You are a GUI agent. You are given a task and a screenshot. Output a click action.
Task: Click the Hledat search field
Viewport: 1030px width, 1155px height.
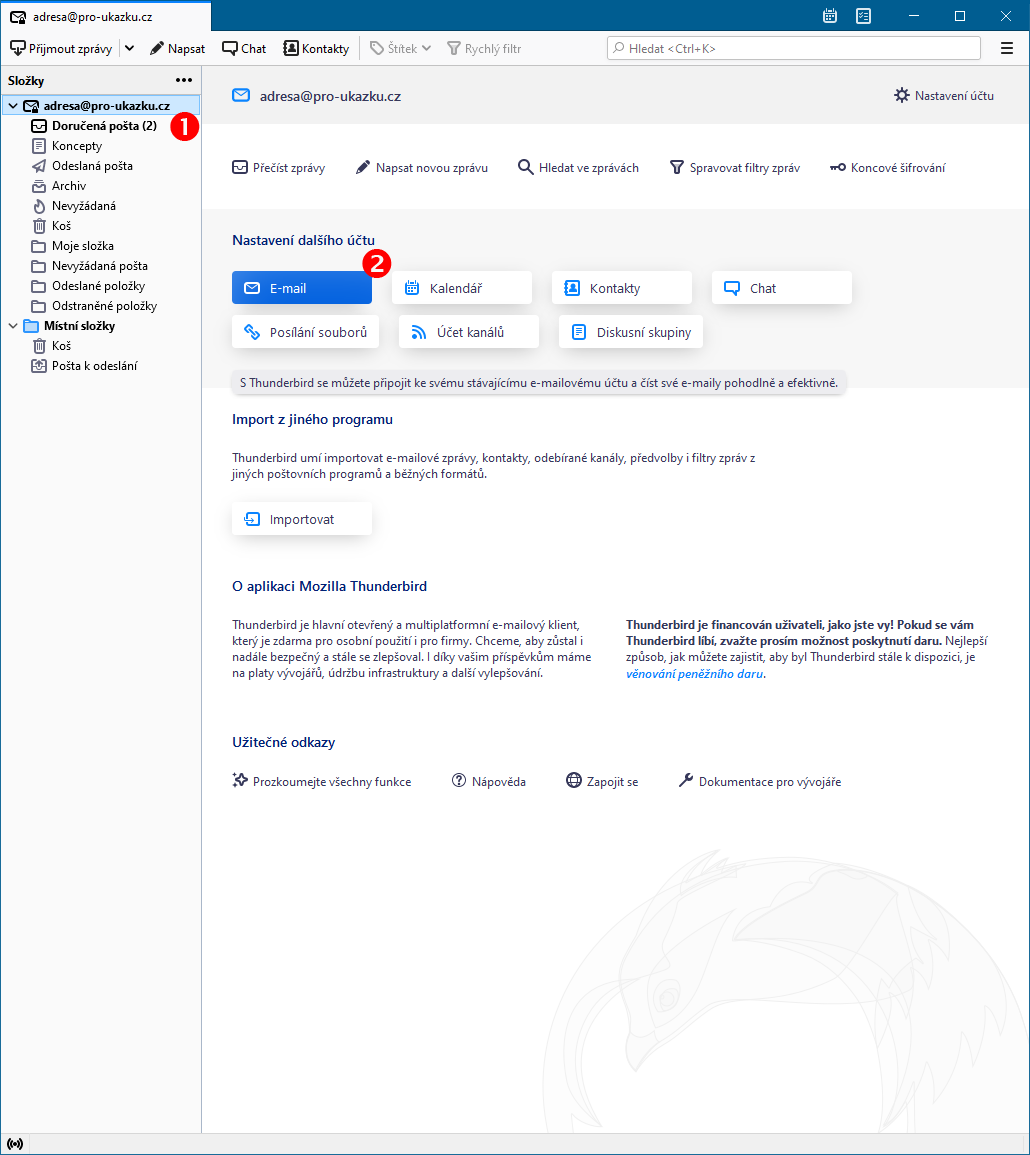tap(793, 49)
